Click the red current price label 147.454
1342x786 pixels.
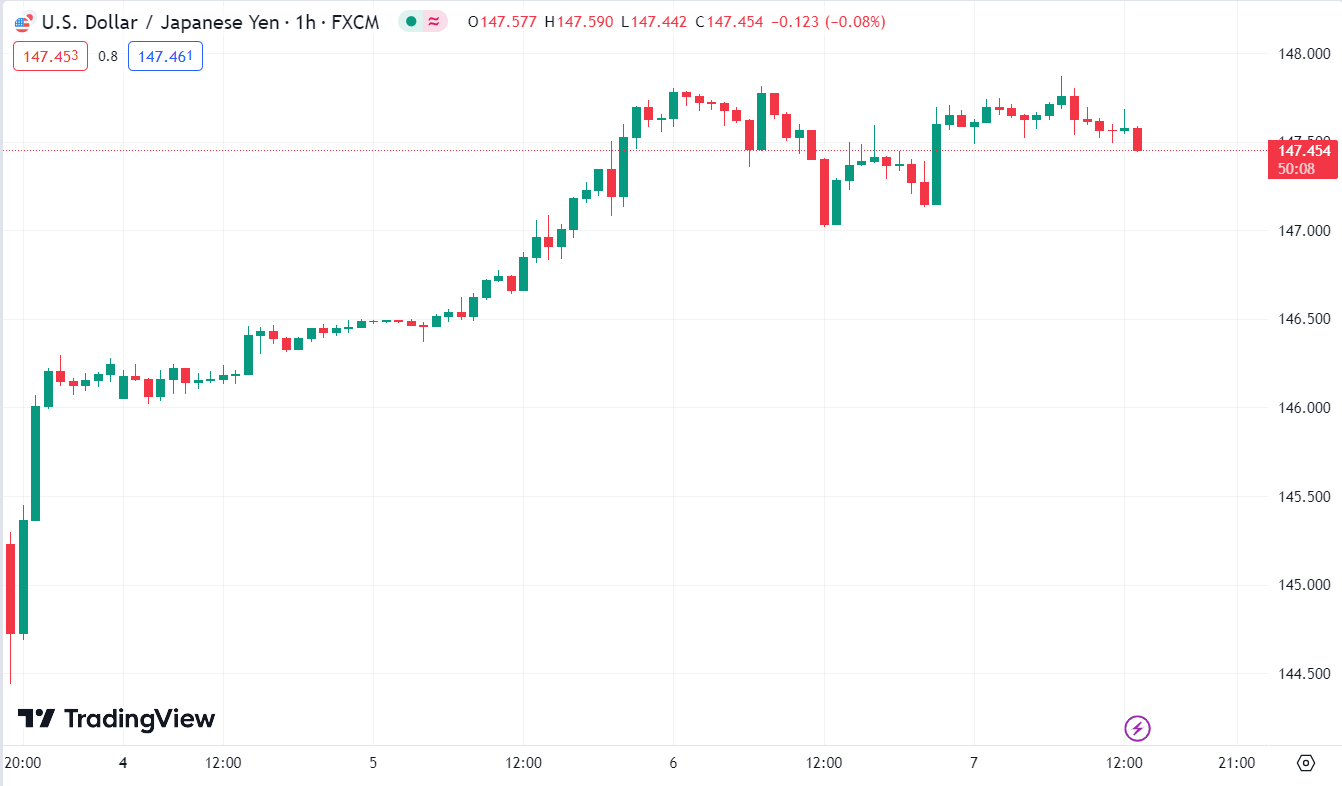pos(1302,151)
